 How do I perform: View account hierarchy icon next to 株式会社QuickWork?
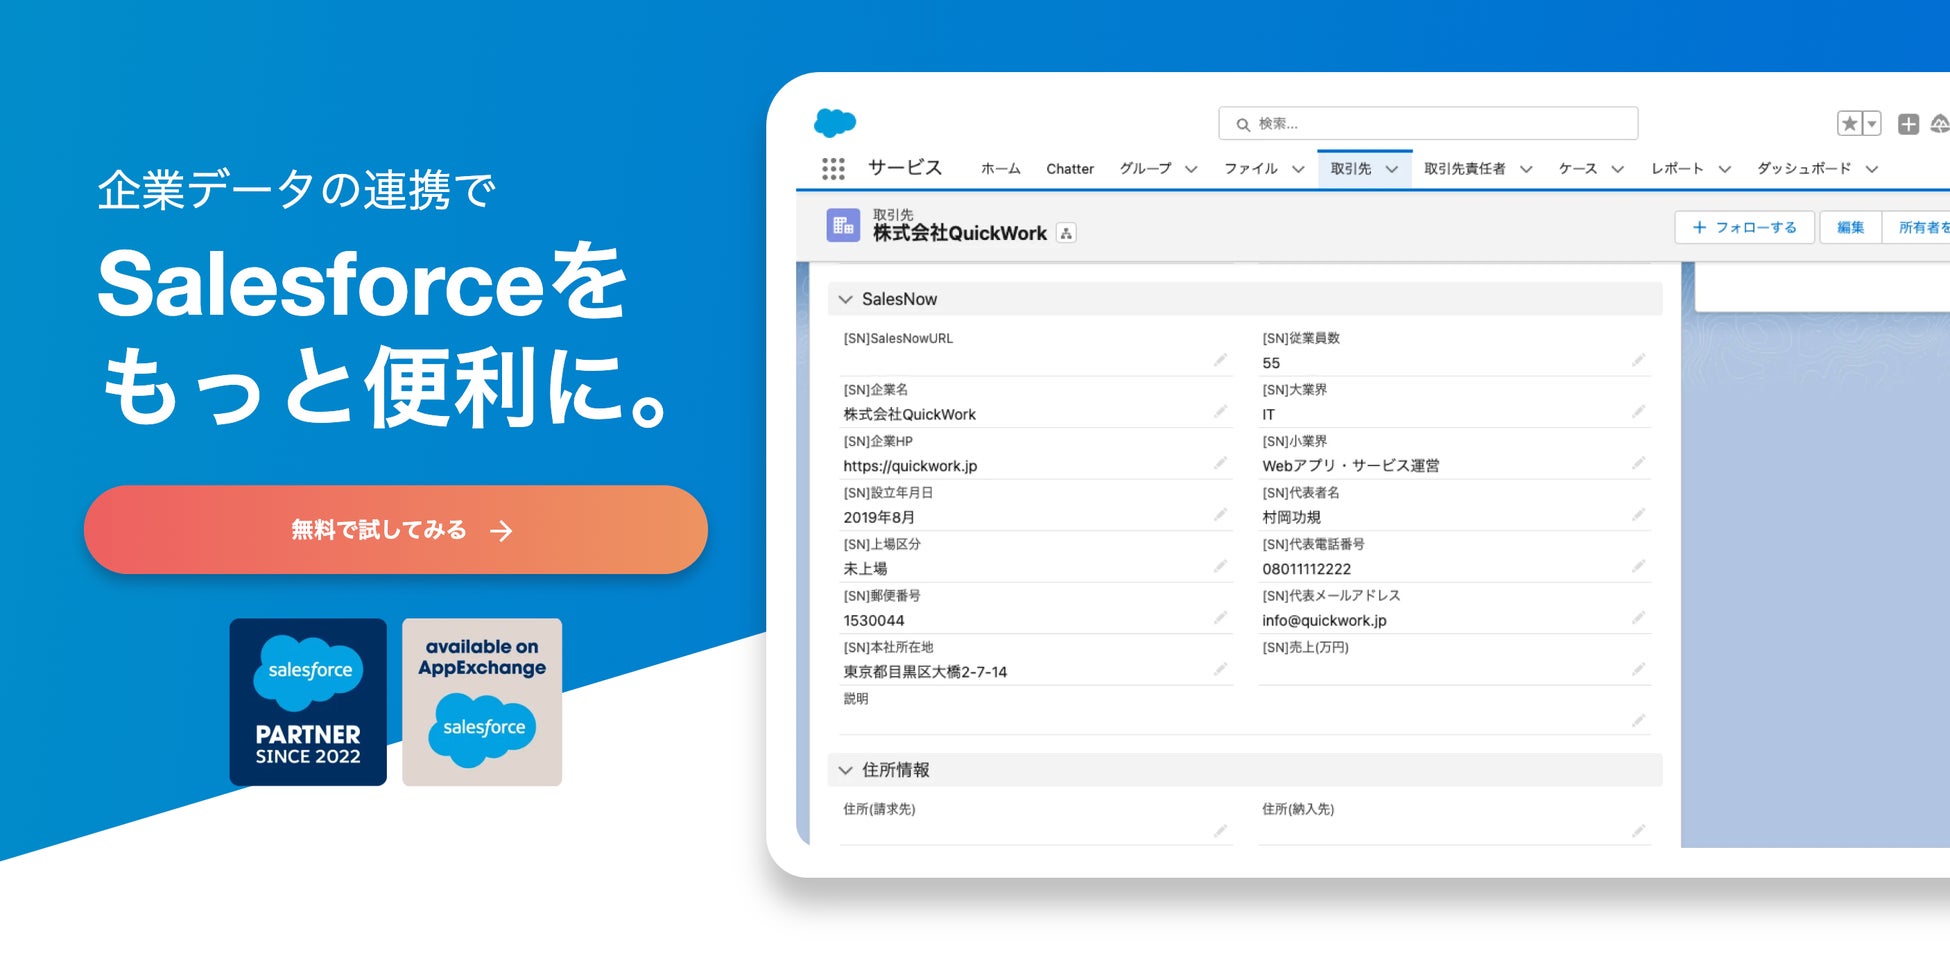(x=1066, y=234)
